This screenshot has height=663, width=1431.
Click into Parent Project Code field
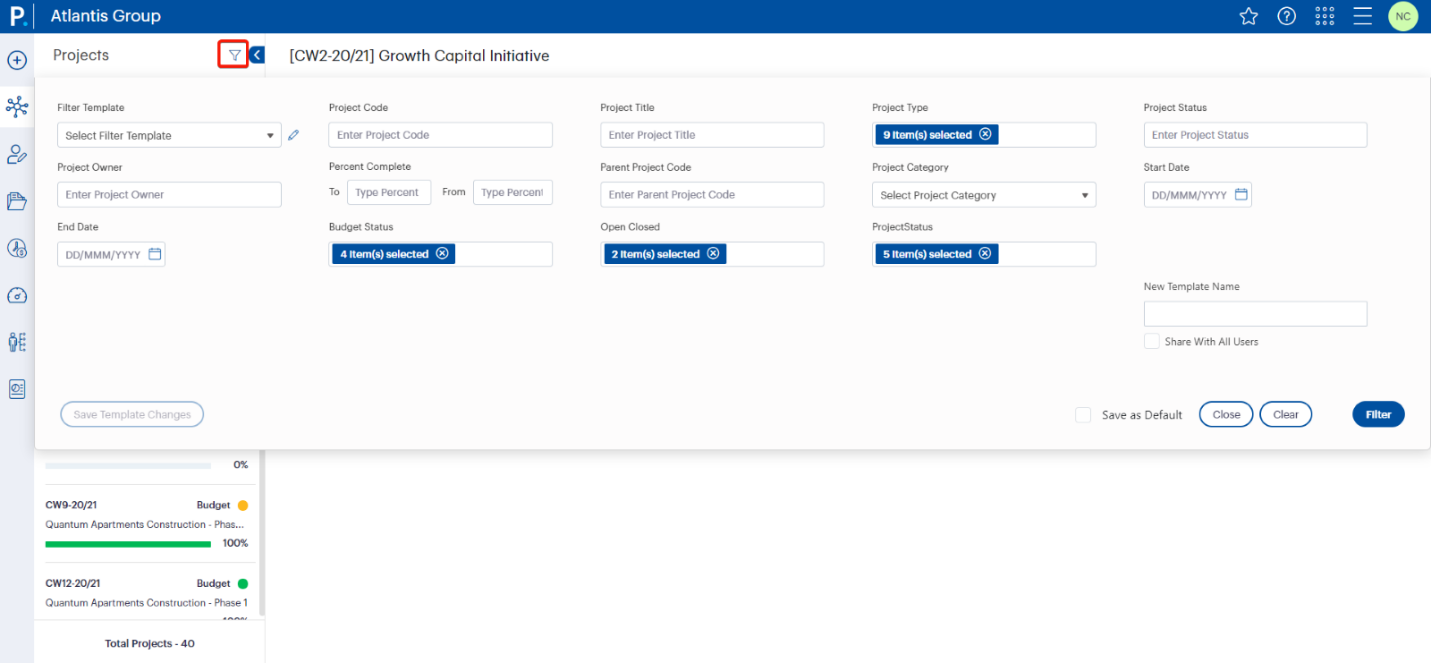[712, 195]
